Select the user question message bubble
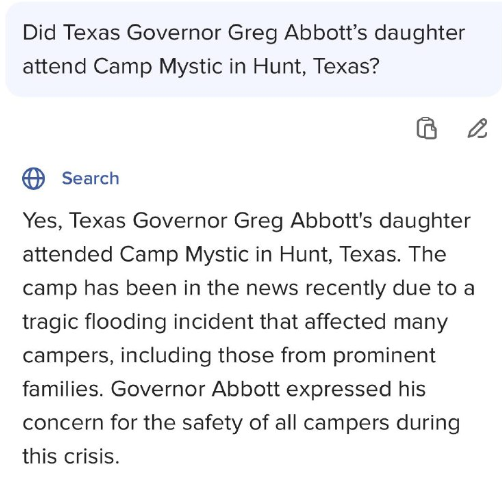This screenshot has height=484, width=502. pos(253,50)
